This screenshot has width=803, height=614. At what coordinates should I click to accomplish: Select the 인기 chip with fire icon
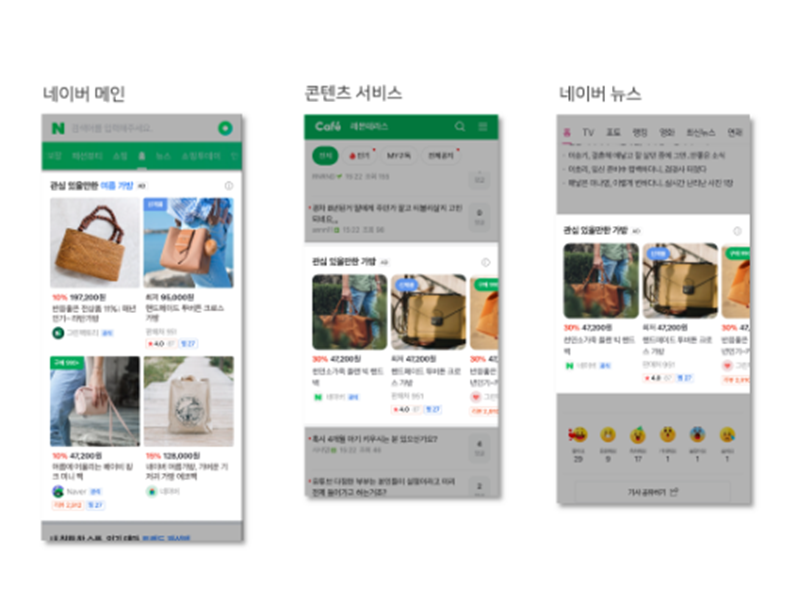pyautogui.click(x=360, y=156)
